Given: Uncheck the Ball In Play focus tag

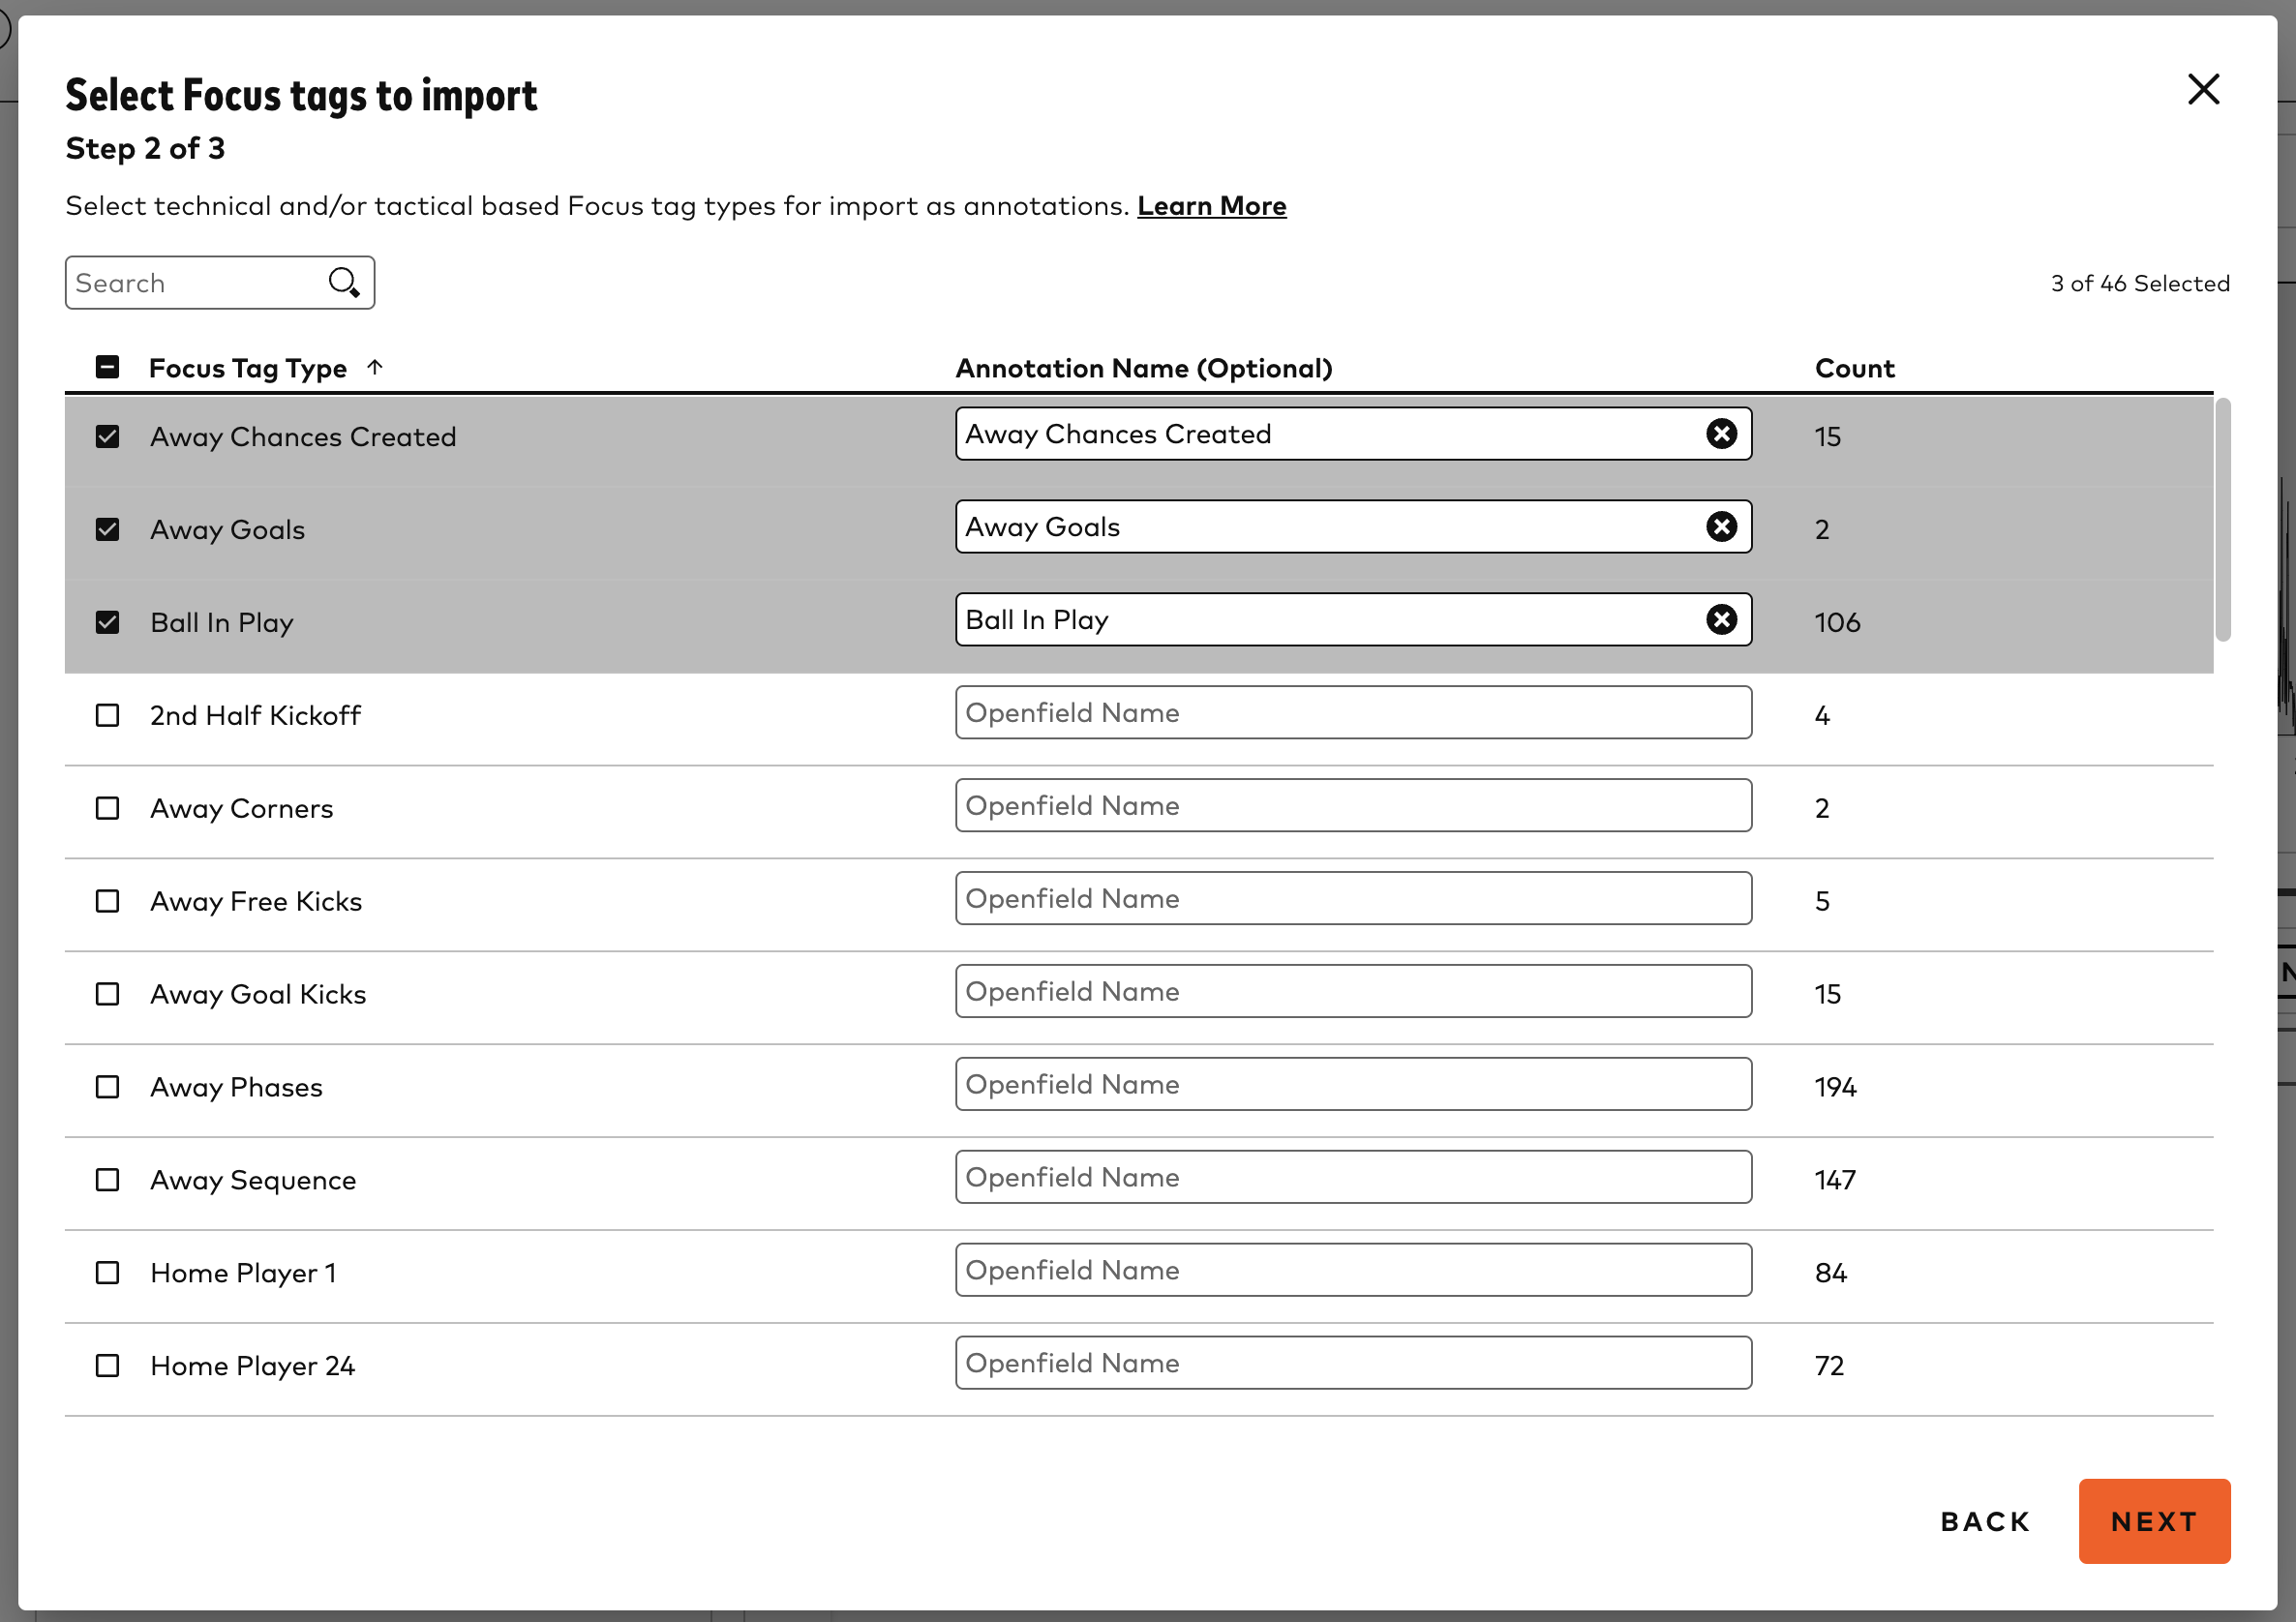Looking at the screenshot, I should click(107, 622).
